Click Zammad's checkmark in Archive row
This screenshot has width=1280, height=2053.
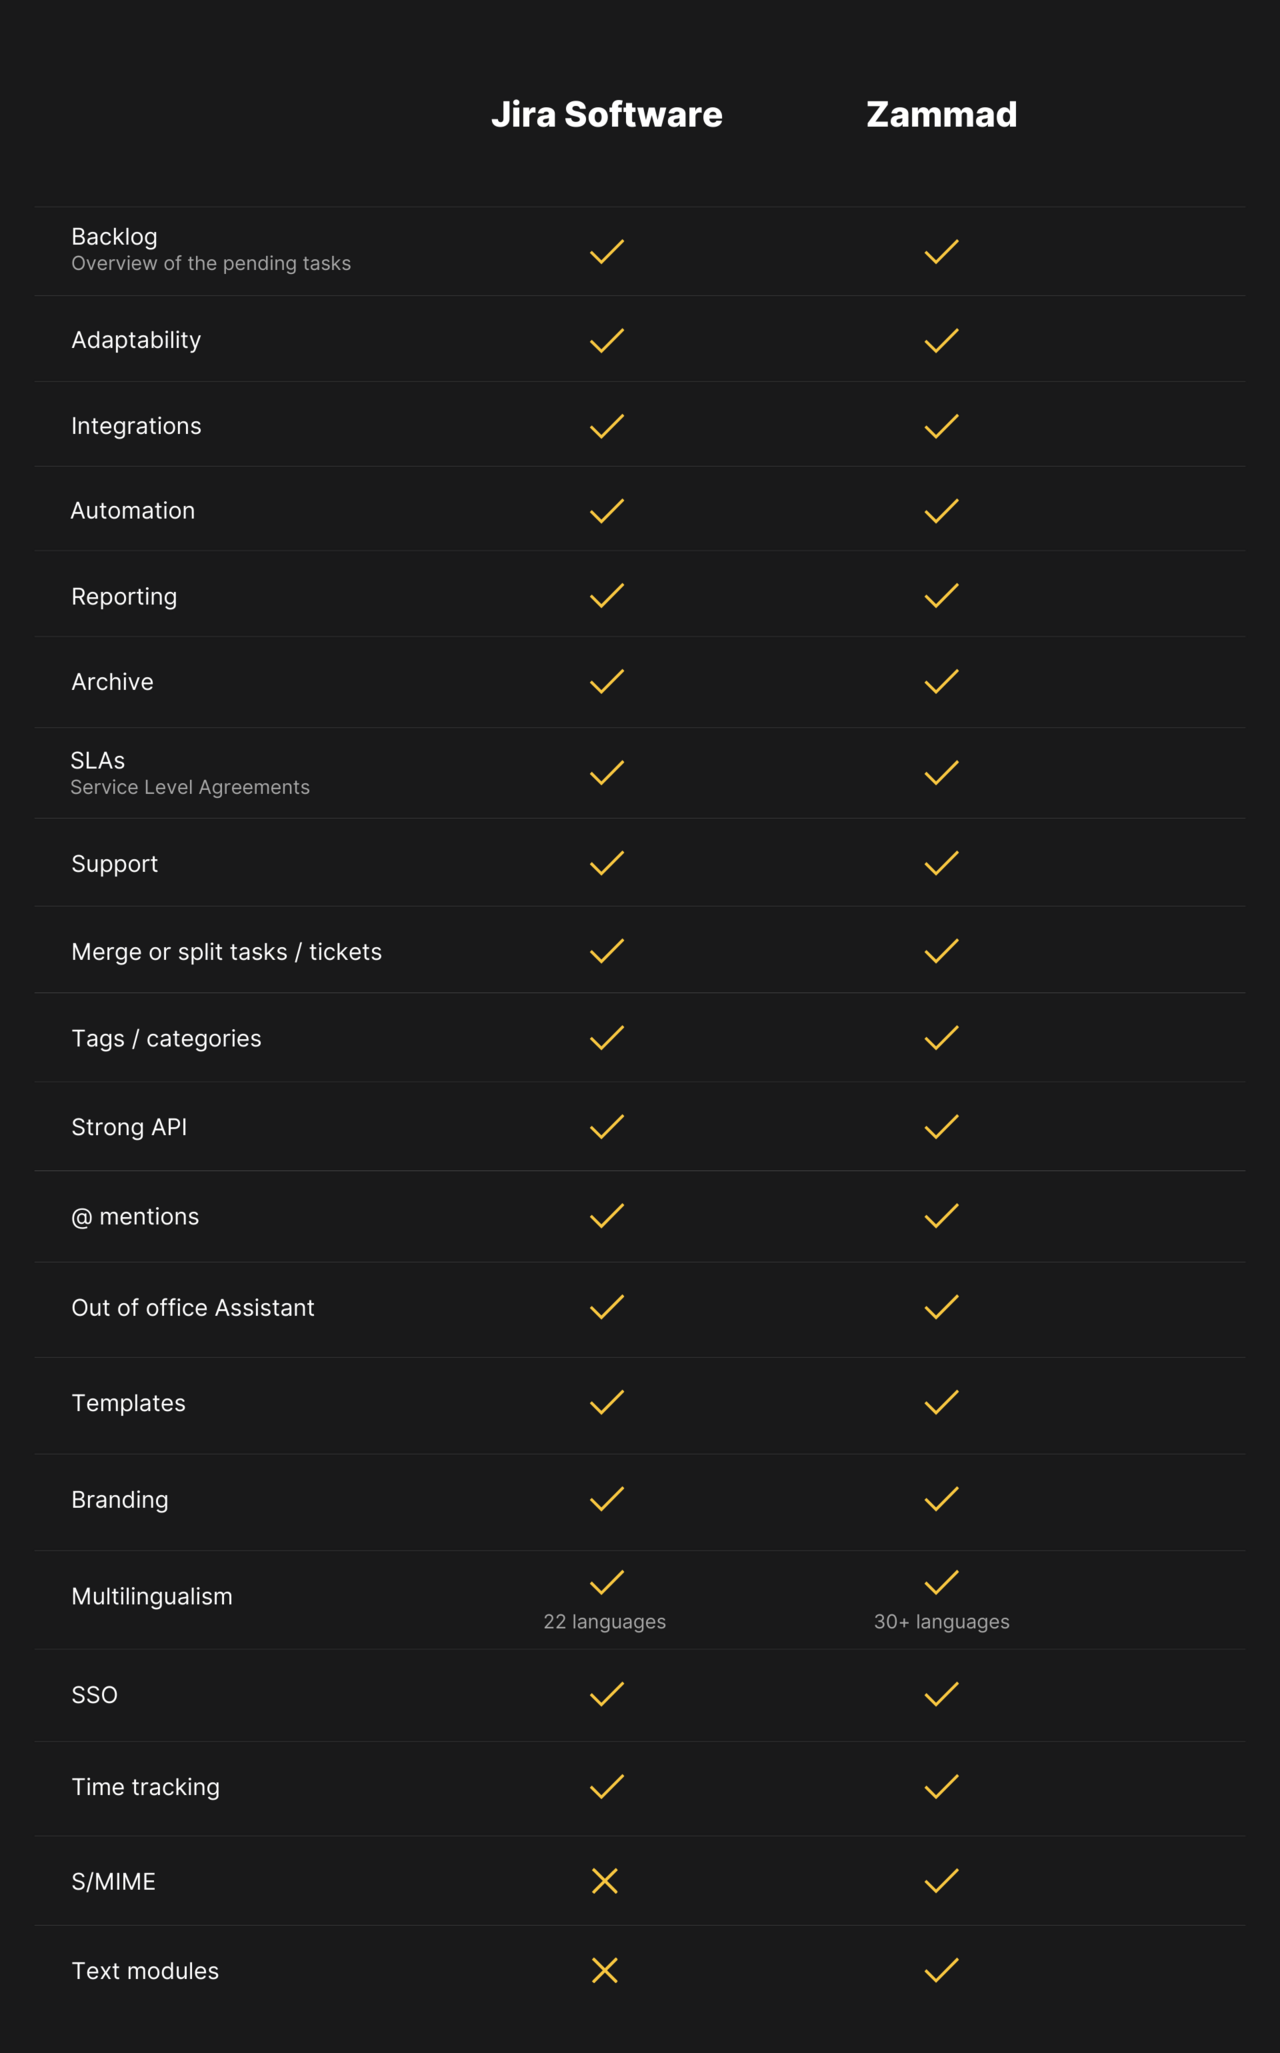(941, 682)
